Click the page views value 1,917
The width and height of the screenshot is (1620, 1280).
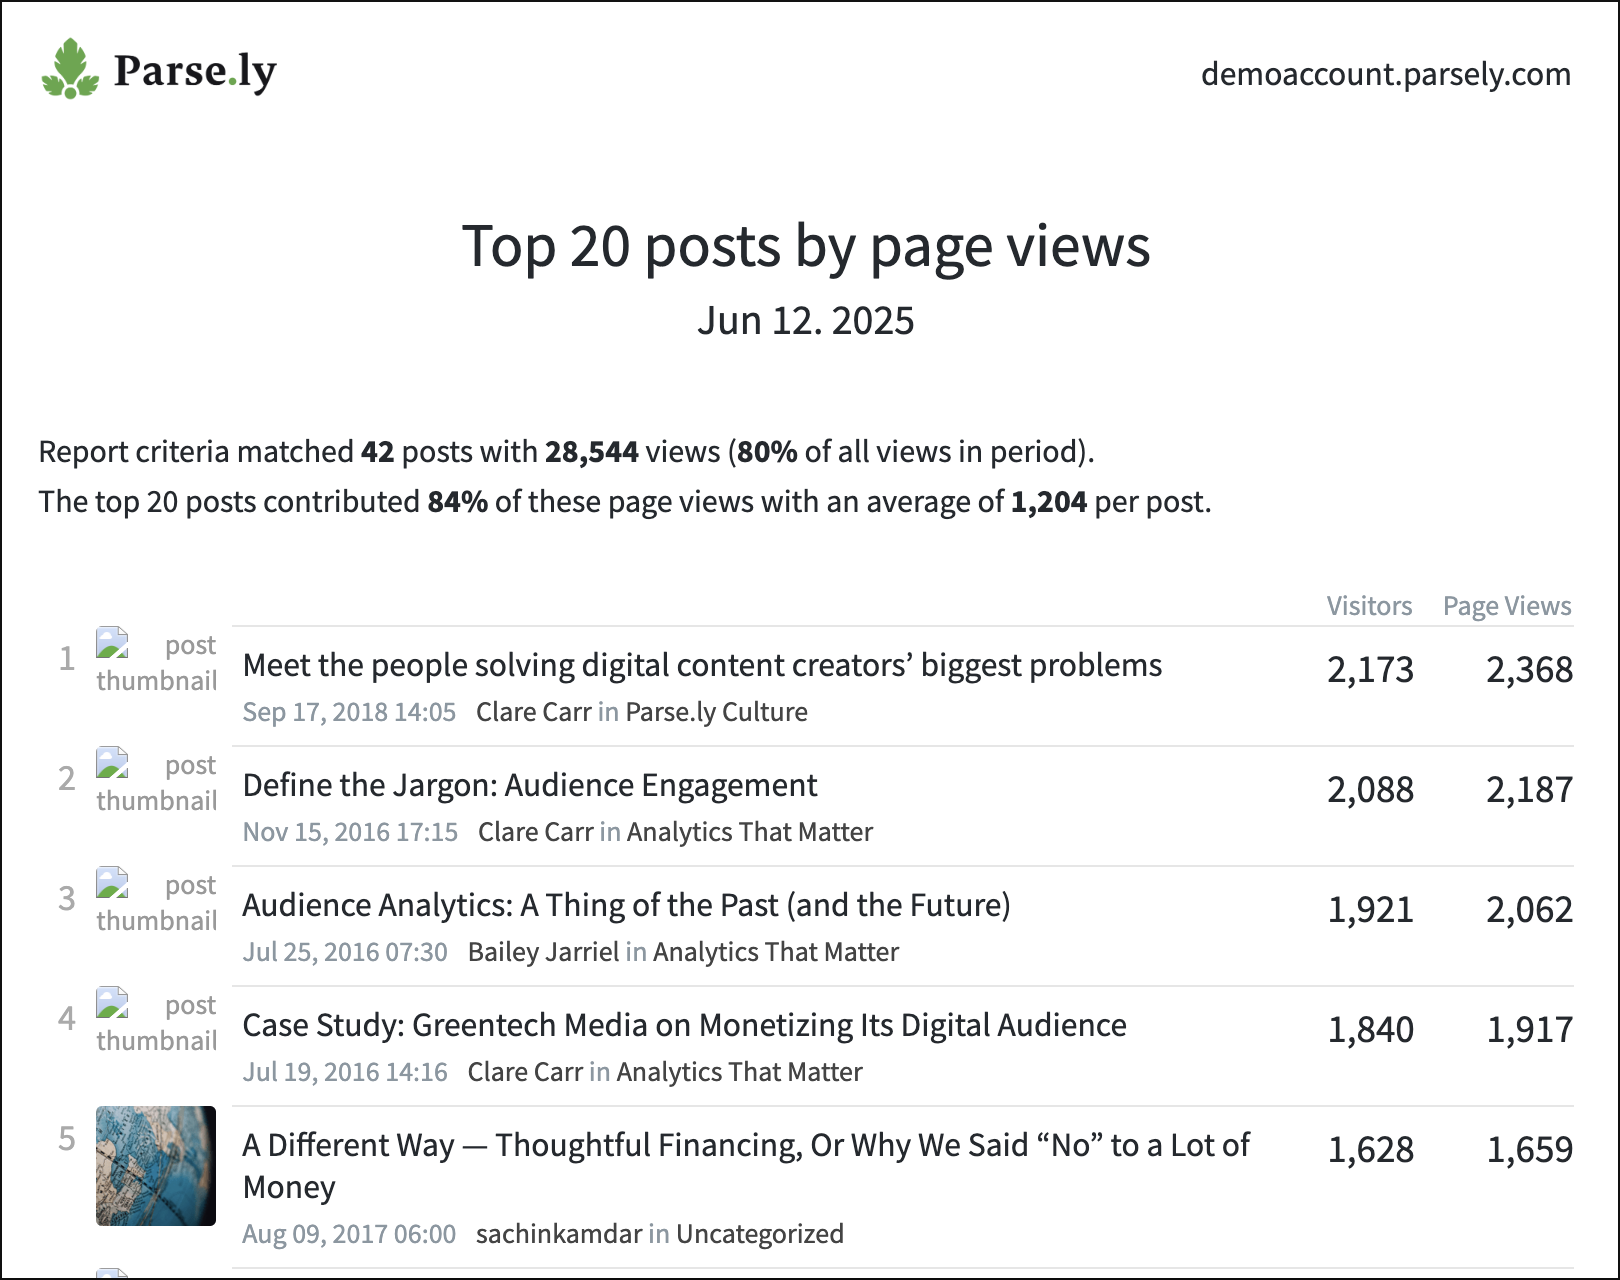pyautogui.click(x=1529, y=1030)
